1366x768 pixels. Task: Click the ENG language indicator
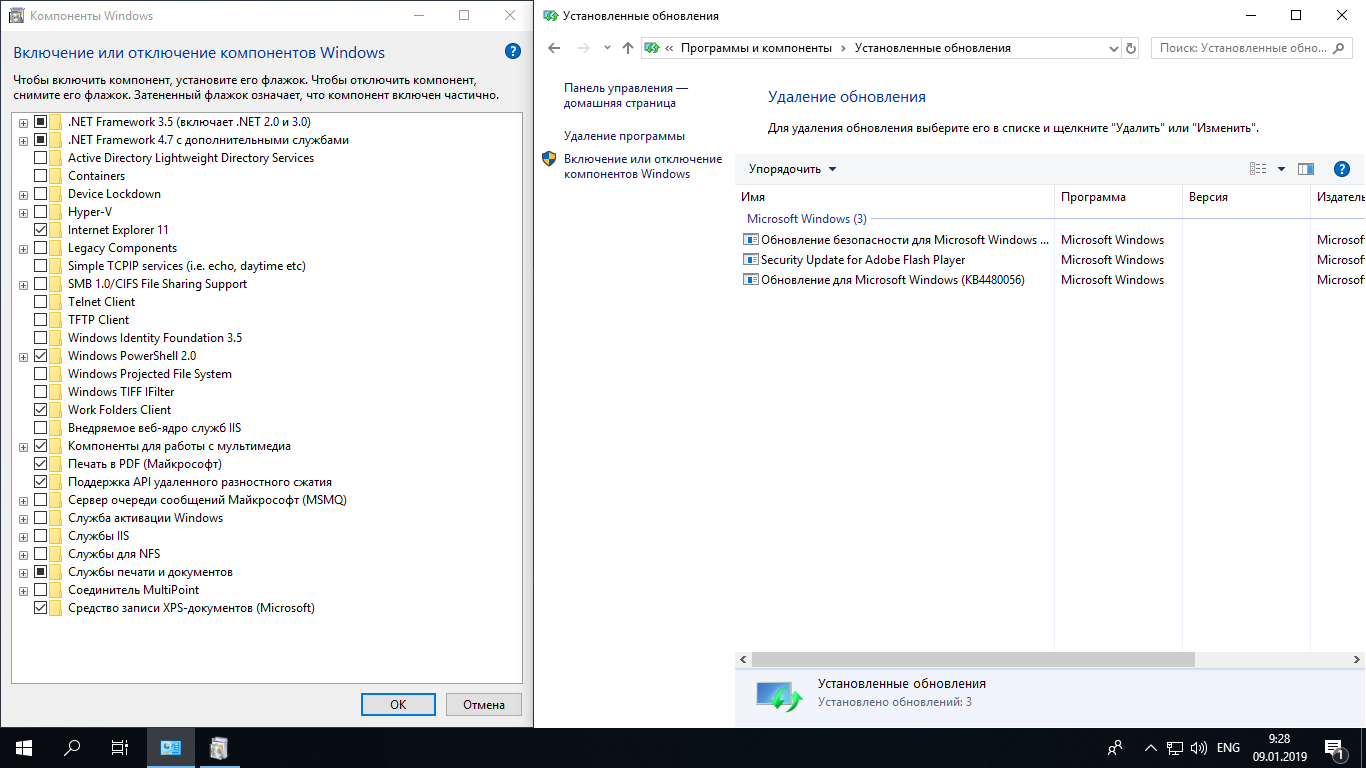pos(1229,748)
